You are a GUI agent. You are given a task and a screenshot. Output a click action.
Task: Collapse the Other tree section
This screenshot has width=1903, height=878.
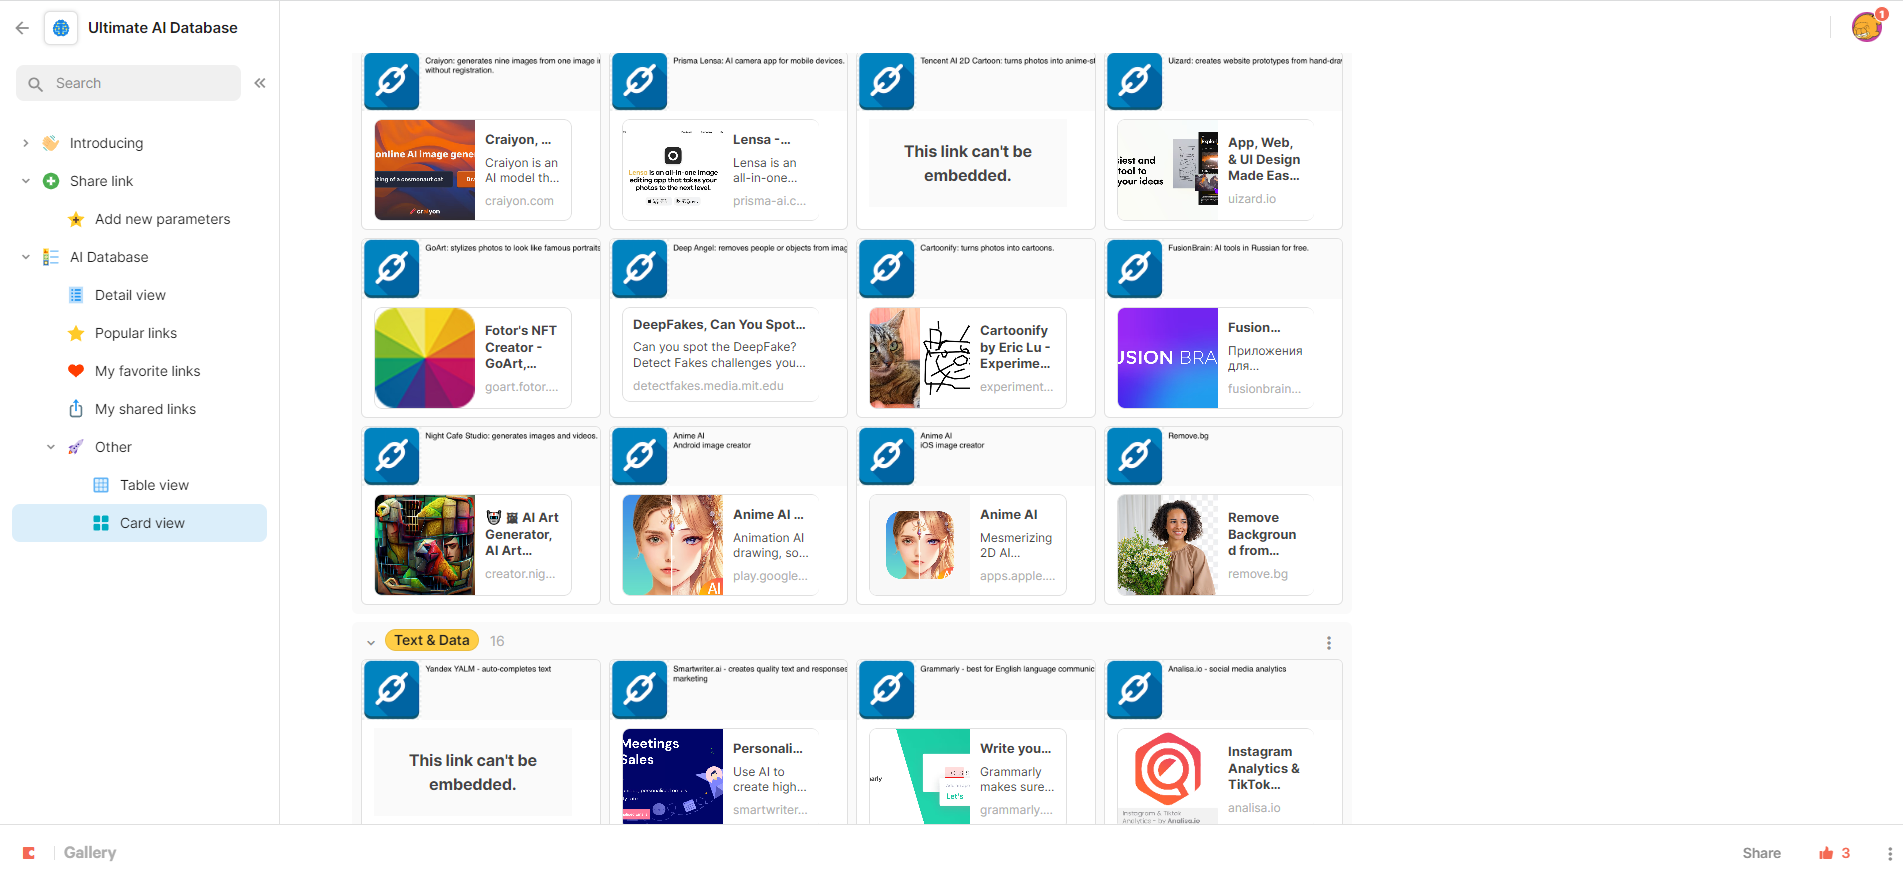click(x=51, y=447)
